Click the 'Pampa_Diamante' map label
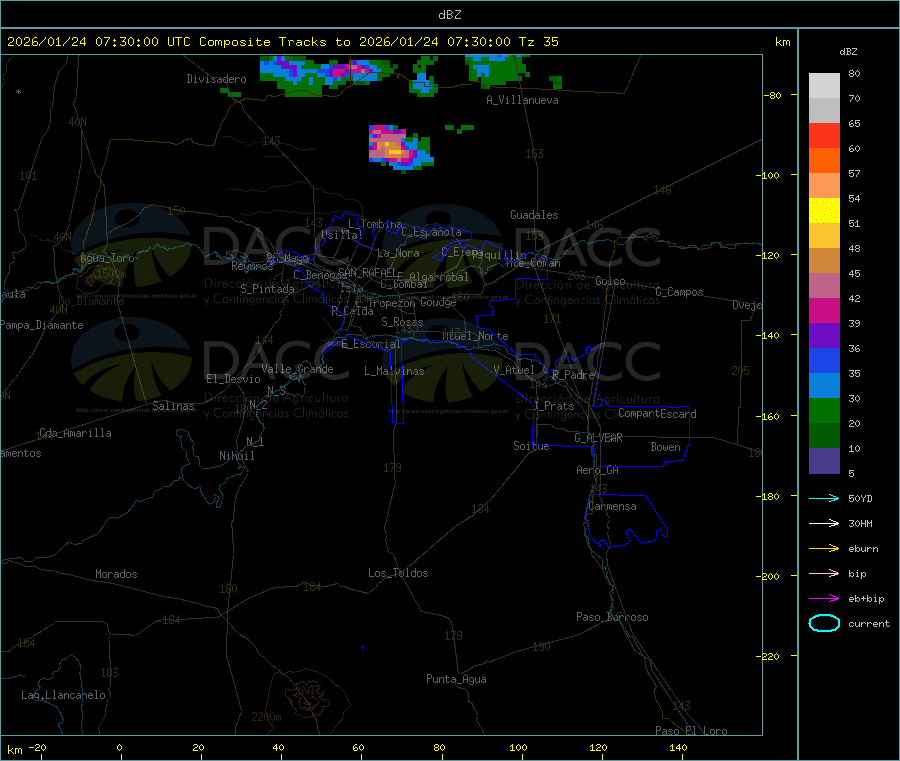 tap(42, 325)
